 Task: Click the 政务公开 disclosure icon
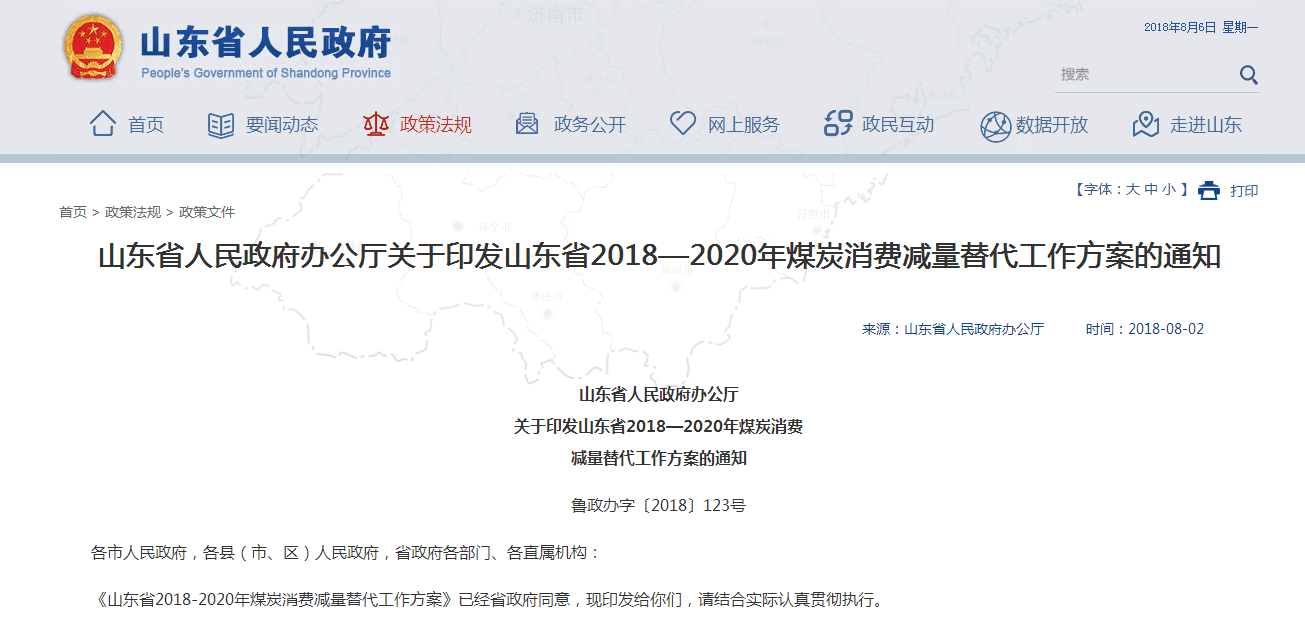pos(526,122)
